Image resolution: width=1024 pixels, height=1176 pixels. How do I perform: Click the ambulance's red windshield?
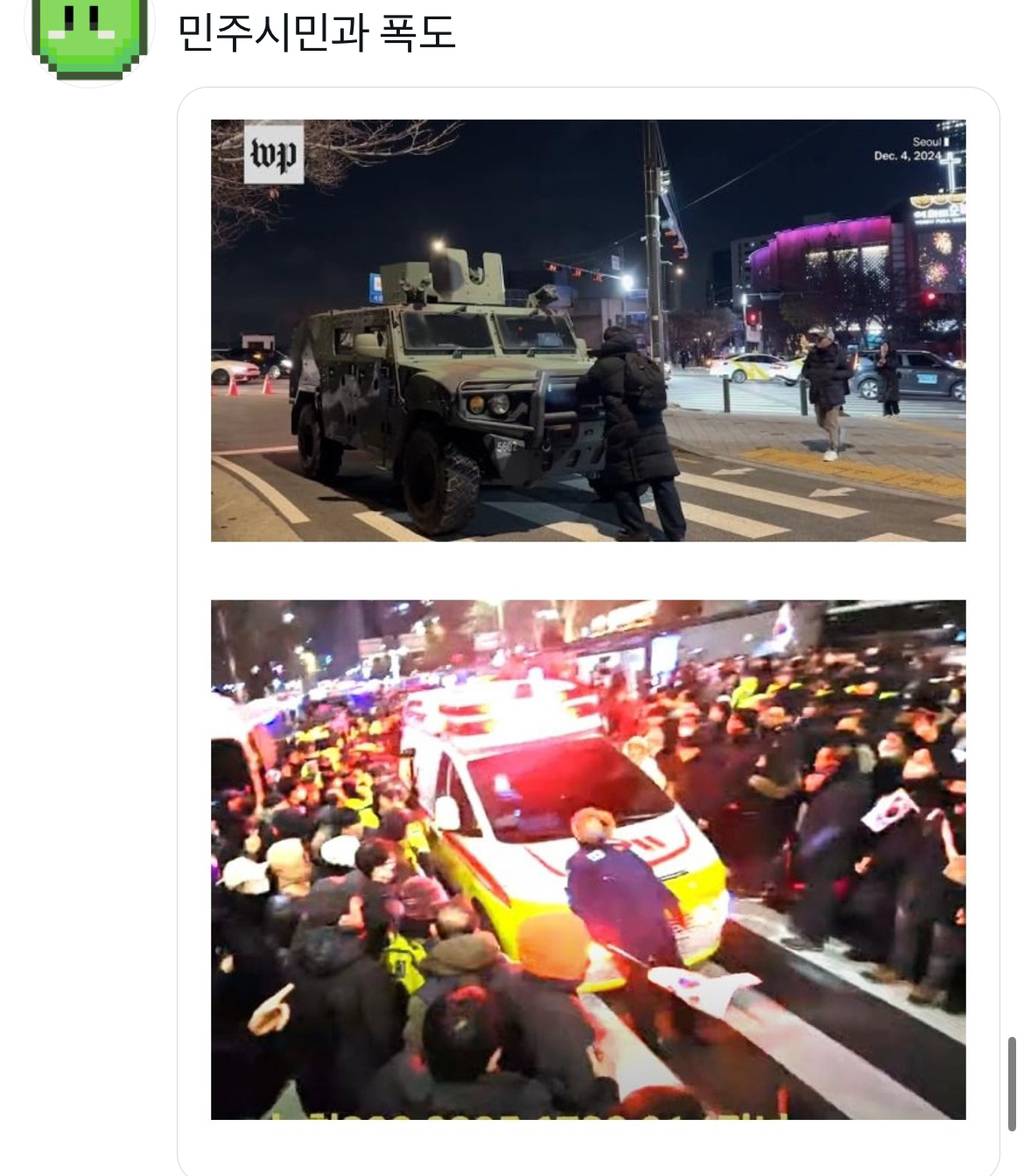point(569,786)
